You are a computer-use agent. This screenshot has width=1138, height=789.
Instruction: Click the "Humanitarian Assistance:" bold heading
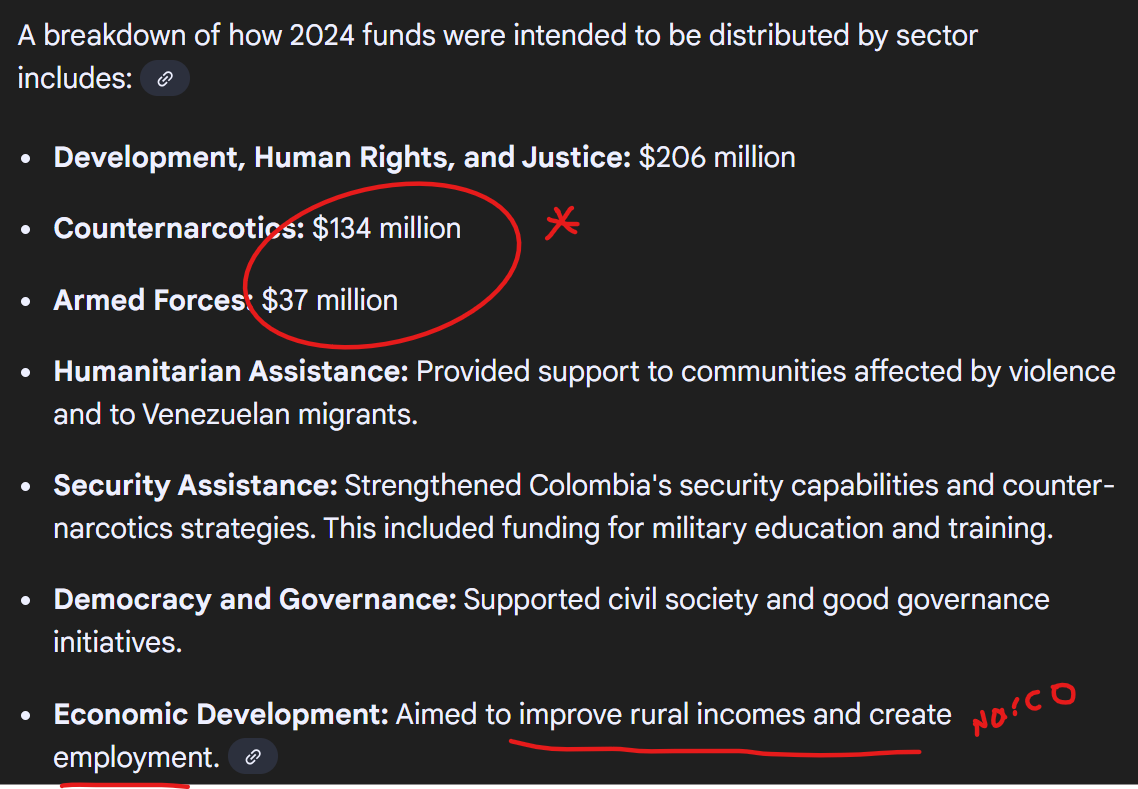pyautogui.click(x=231, y=371)
